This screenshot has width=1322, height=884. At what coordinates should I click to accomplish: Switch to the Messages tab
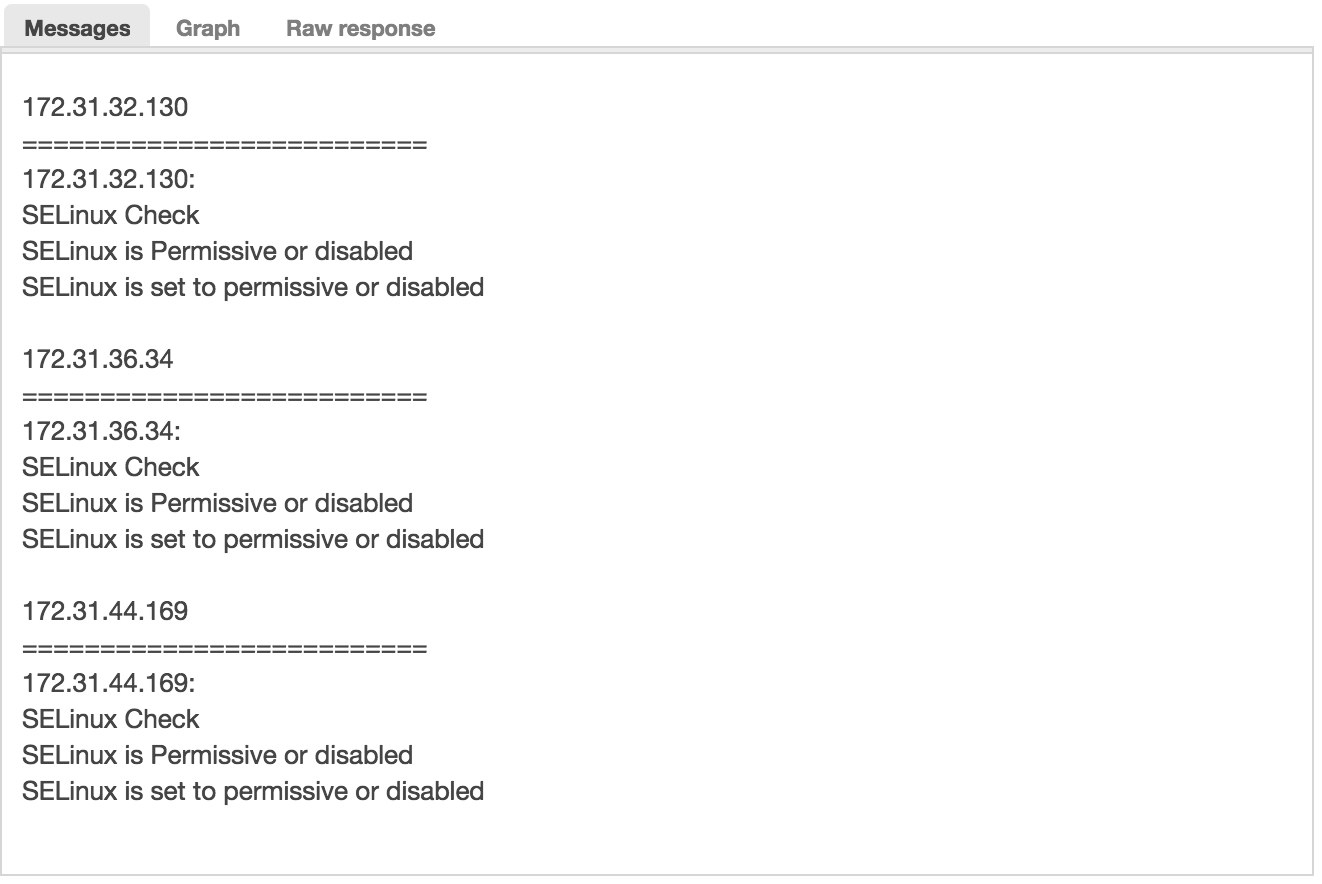tap(77, 28)
